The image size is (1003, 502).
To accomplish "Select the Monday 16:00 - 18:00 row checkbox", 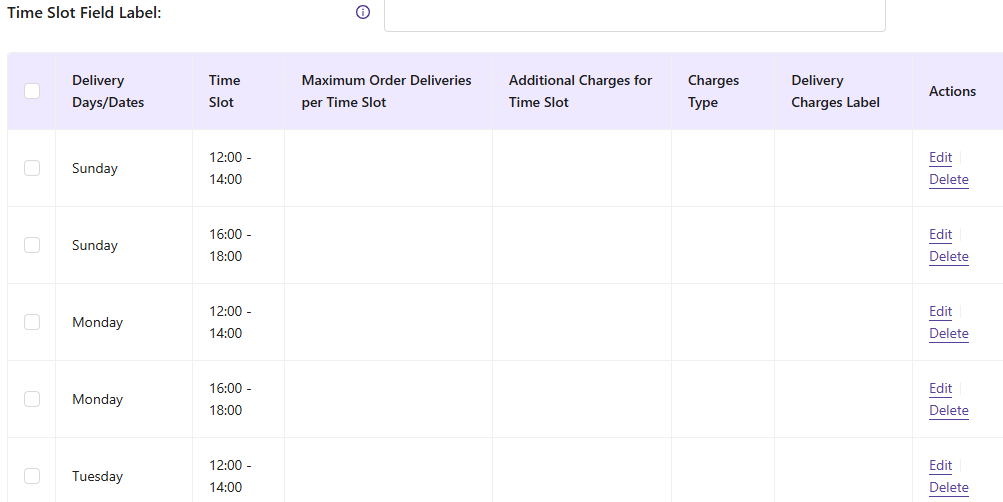I will pyautogui.click(x=32, y=399).
